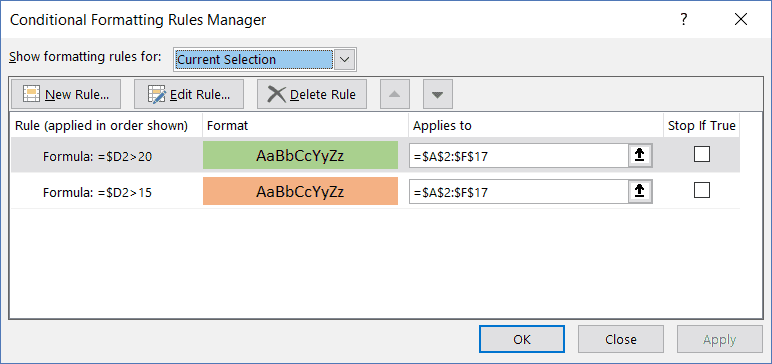Enable Stop If True for $D2>20 rule
This screenshot has height=364, width=772.
(x=702, y=154)
